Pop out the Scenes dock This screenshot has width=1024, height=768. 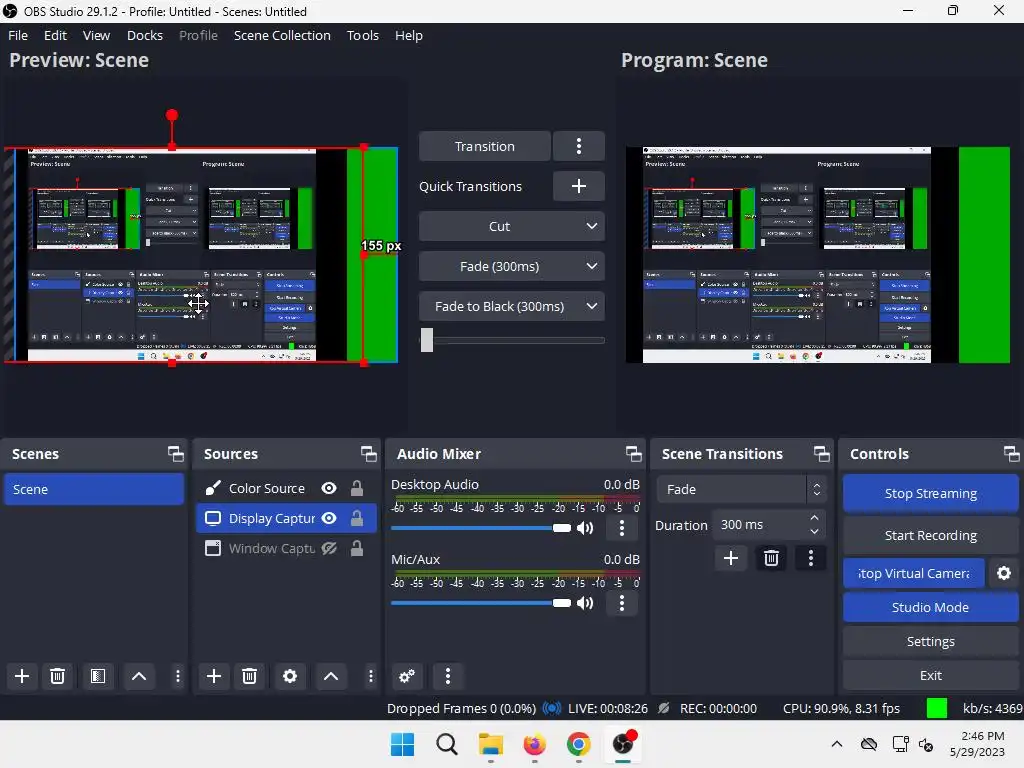(x=176, y=454)
